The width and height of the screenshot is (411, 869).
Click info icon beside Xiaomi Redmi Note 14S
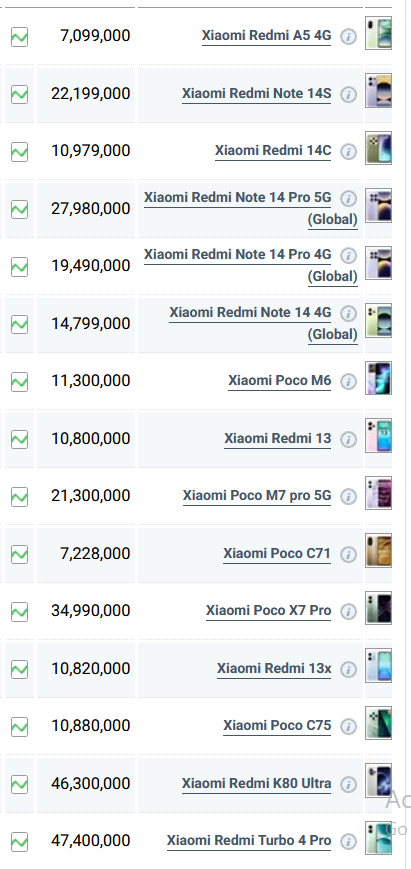click(x=348, y=95)
